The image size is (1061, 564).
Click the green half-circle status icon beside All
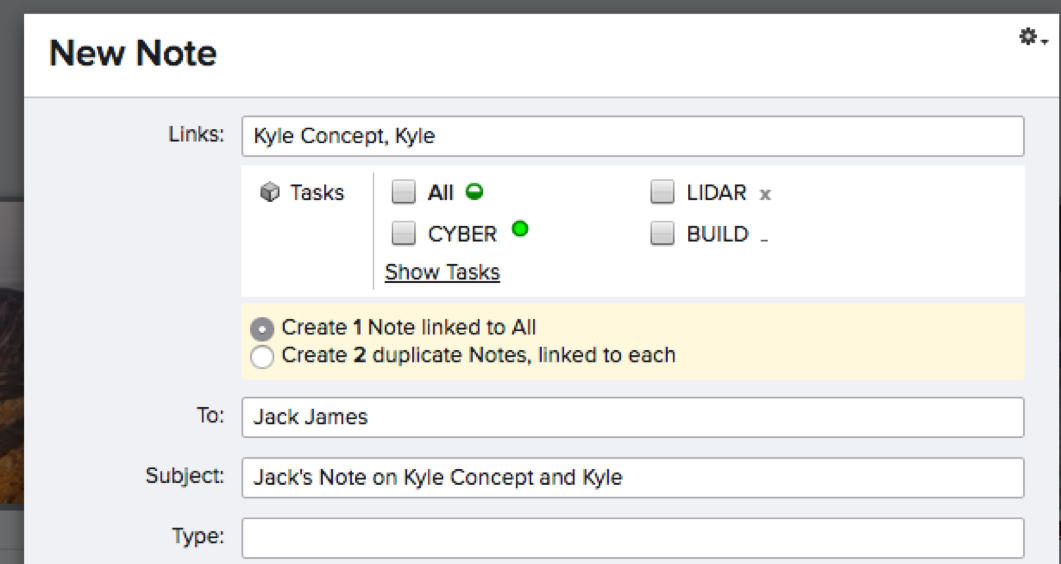475,192
